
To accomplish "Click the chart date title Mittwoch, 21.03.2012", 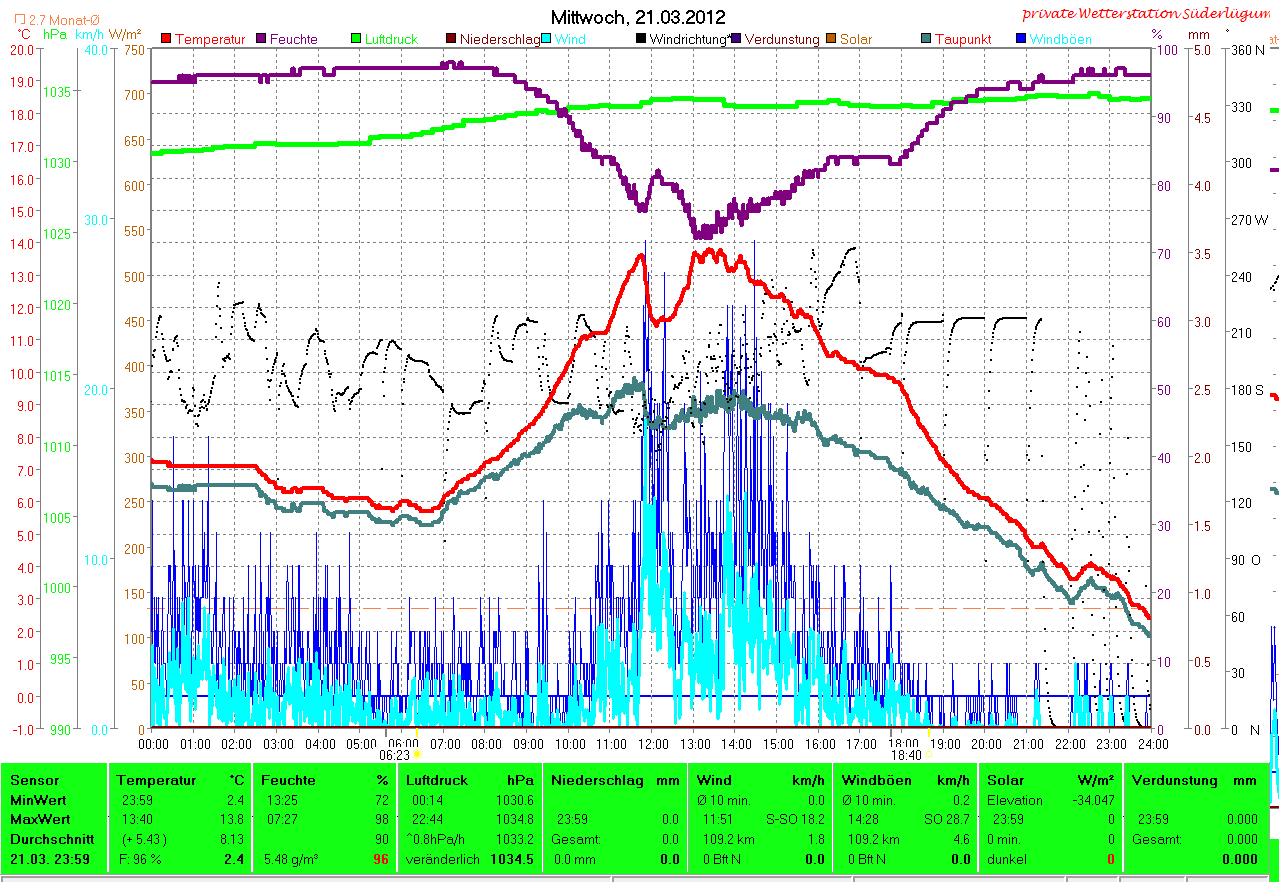I will (x=638, y=17).
